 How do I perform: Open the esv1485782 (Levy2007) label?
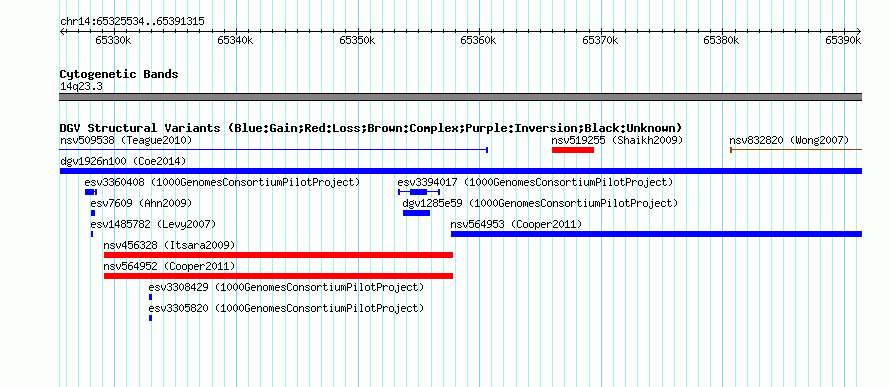(153, 224)
